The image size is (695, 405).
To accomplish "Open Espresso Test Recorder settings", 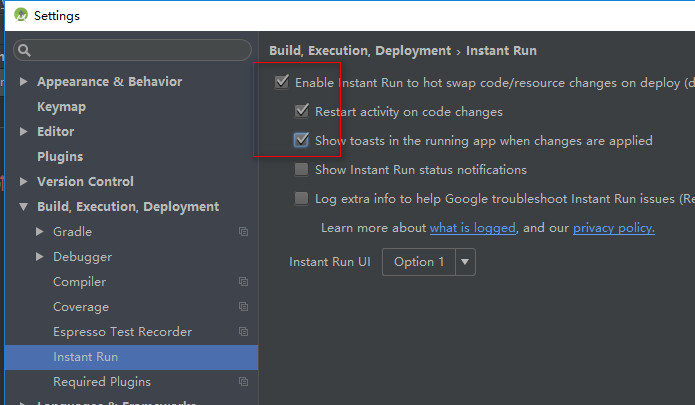I will (x=122, y=331).
